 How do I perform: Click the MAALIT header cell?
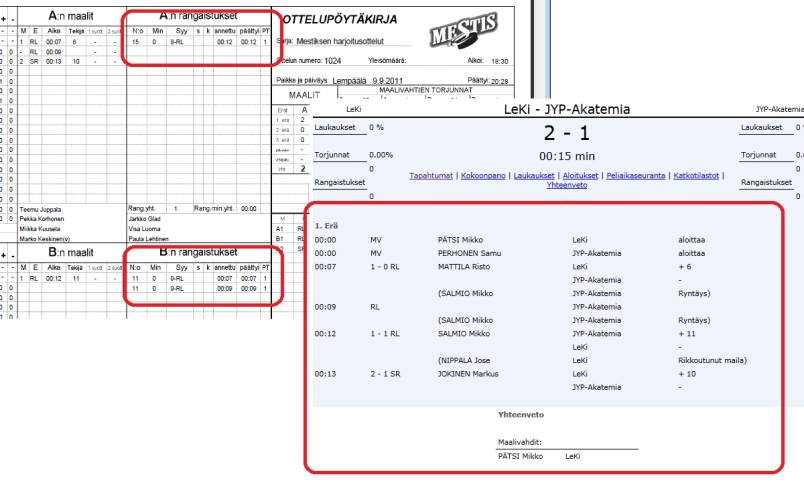coord(304,95)
